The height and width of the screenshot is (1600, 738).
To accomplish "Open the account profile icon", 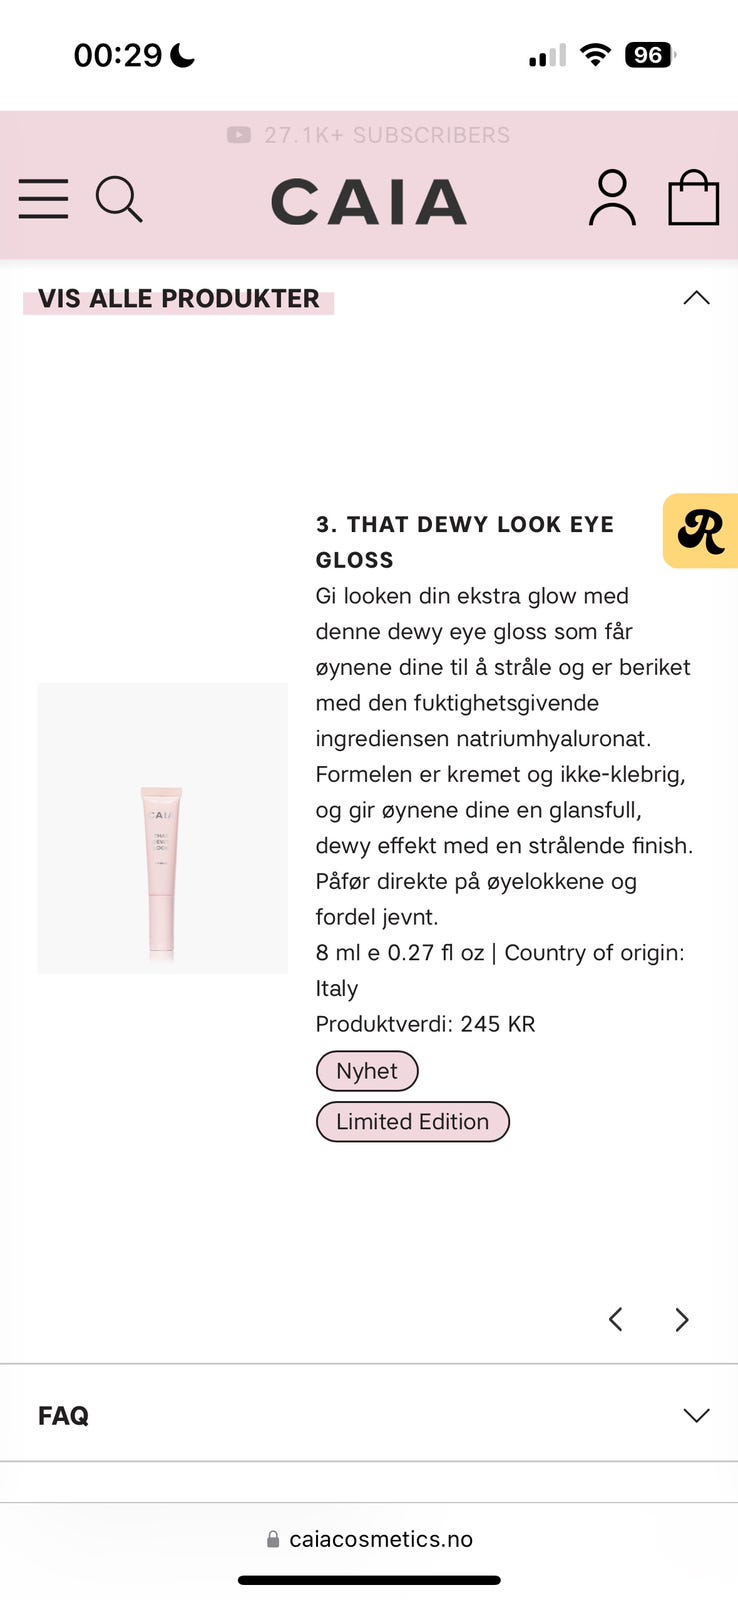I will pyautogui.click(x=612, y=198).
